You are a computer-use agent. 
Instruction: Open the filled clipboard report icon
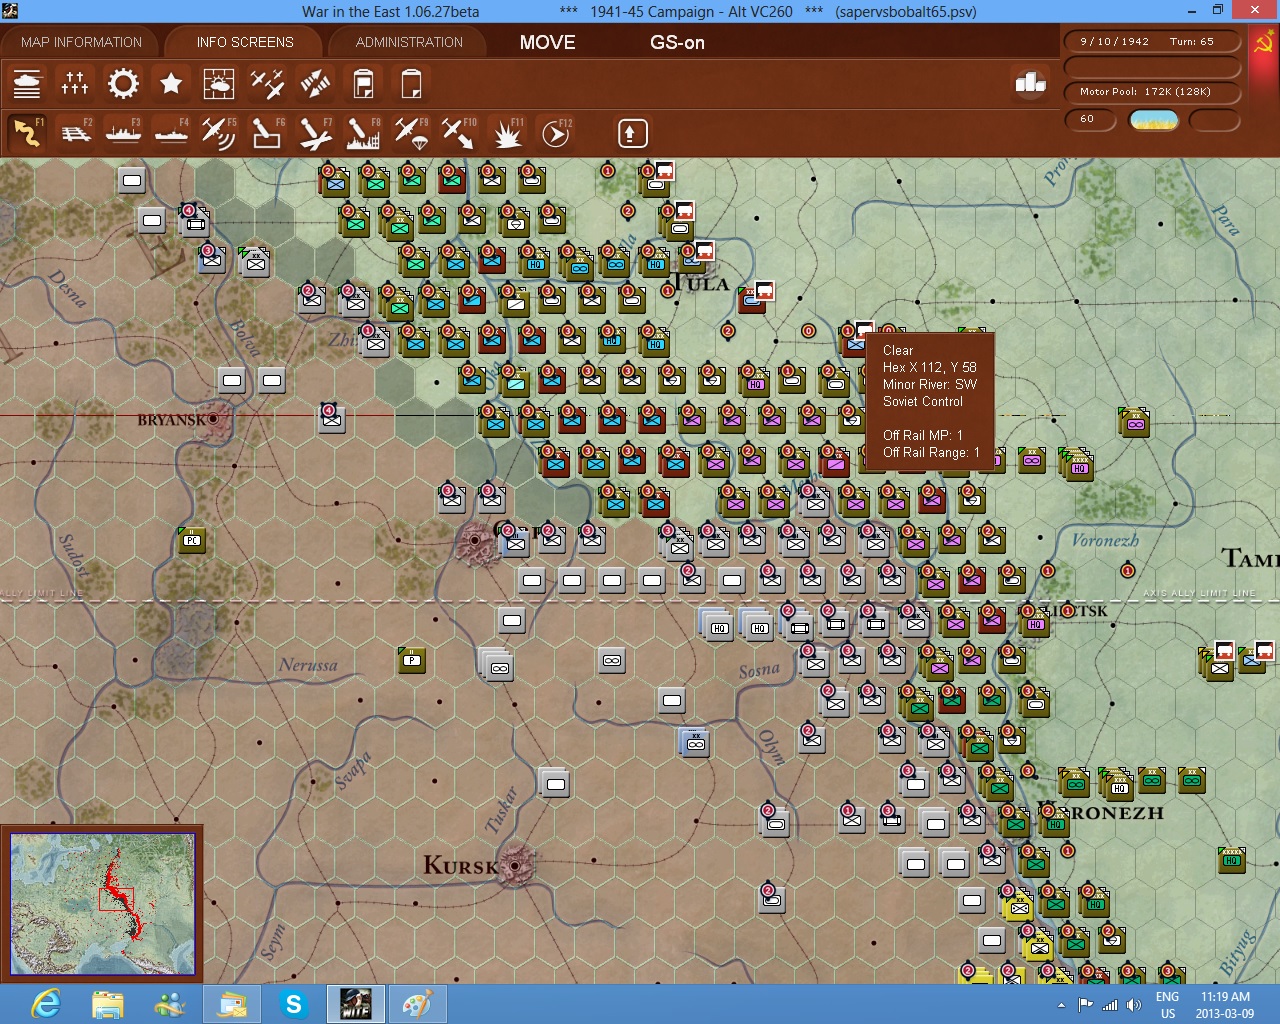pos(363,84)
